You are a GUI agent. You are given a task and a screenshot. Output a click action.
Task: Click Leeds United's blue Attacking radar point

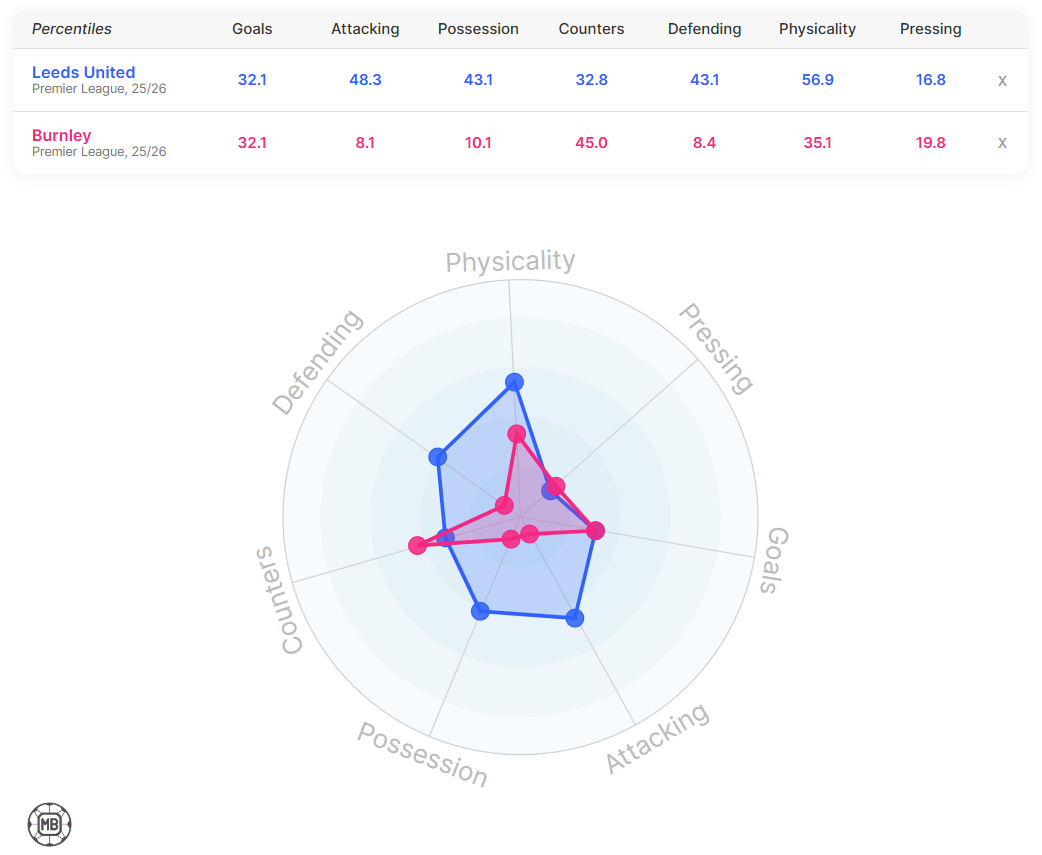(574, 618)
